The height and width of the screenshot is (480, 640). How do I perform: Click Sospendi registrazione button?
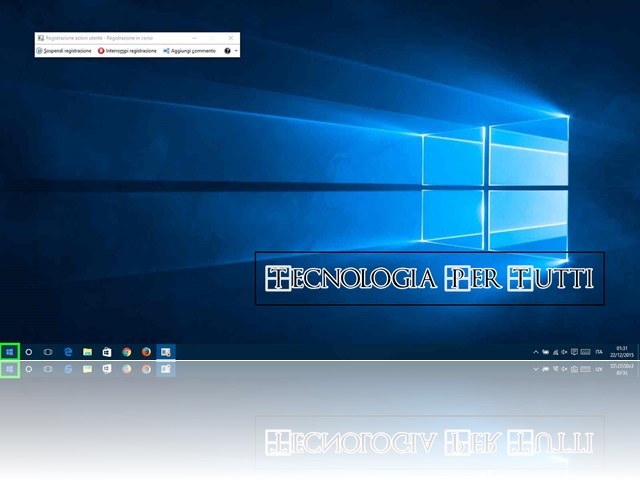click(66, 50)
